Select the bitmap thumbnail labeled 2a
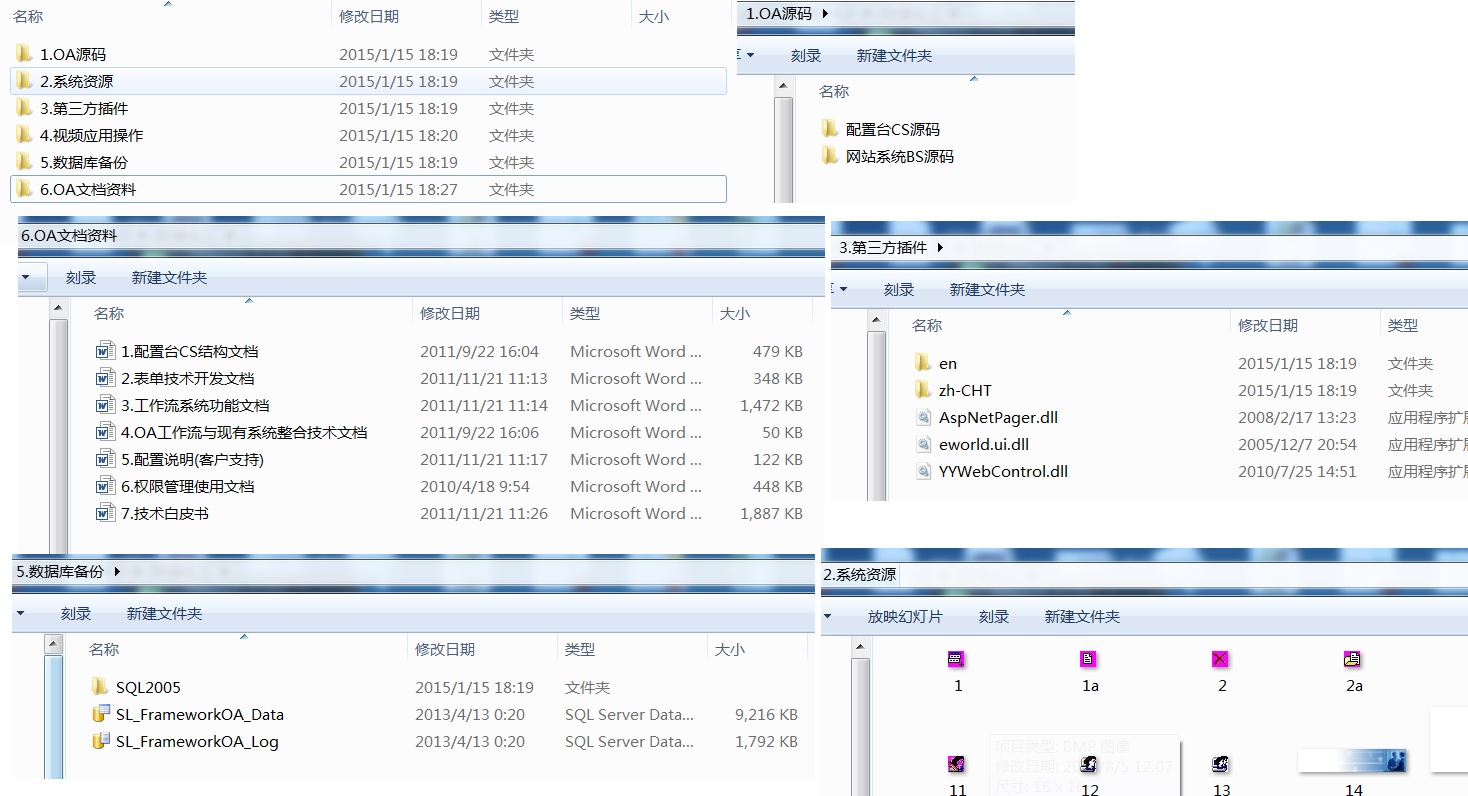 (1352, 659)
